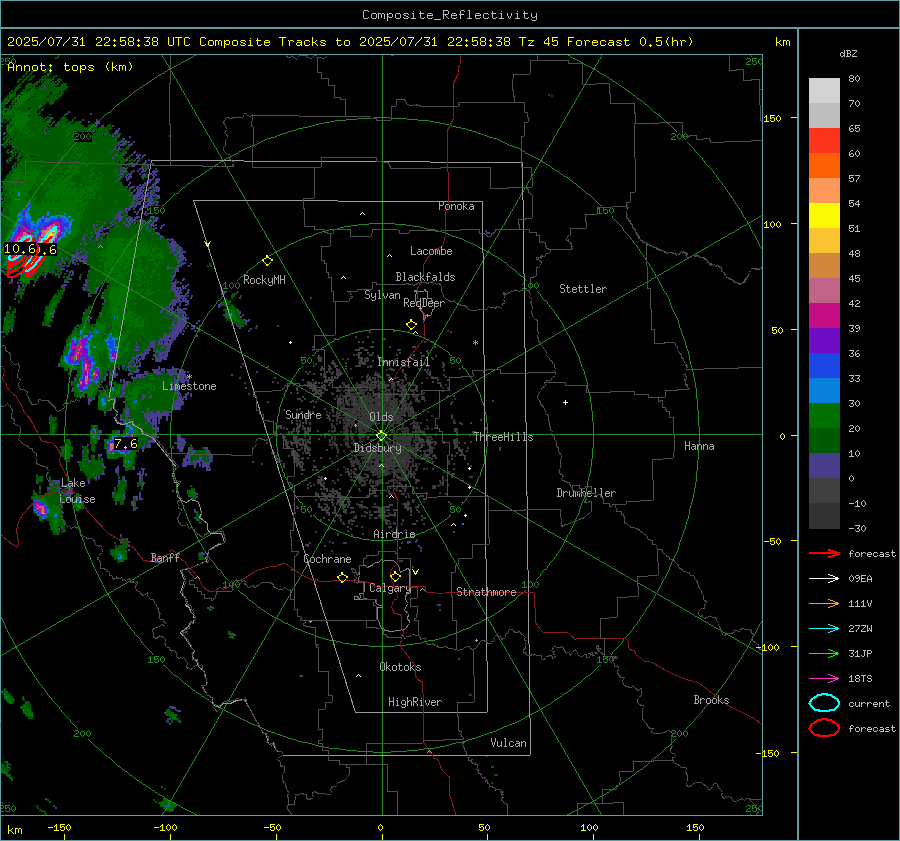The image size is (900, 841).
Task: Click the yellow radar-site diamond near Didsbury
Action: pyautogui.click(x=381, y=436)
